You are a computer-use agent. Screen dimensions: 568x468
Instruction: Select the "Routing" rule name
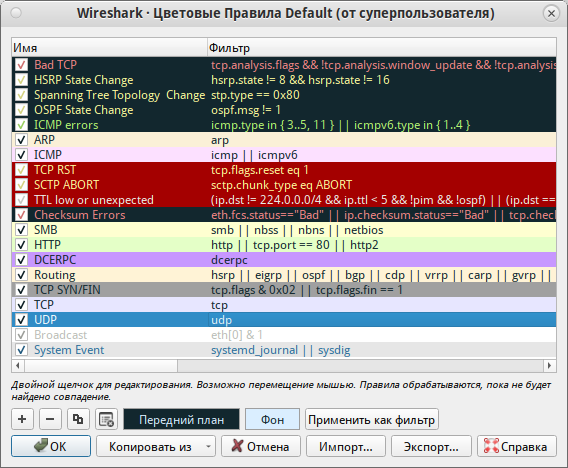(55, 275)
